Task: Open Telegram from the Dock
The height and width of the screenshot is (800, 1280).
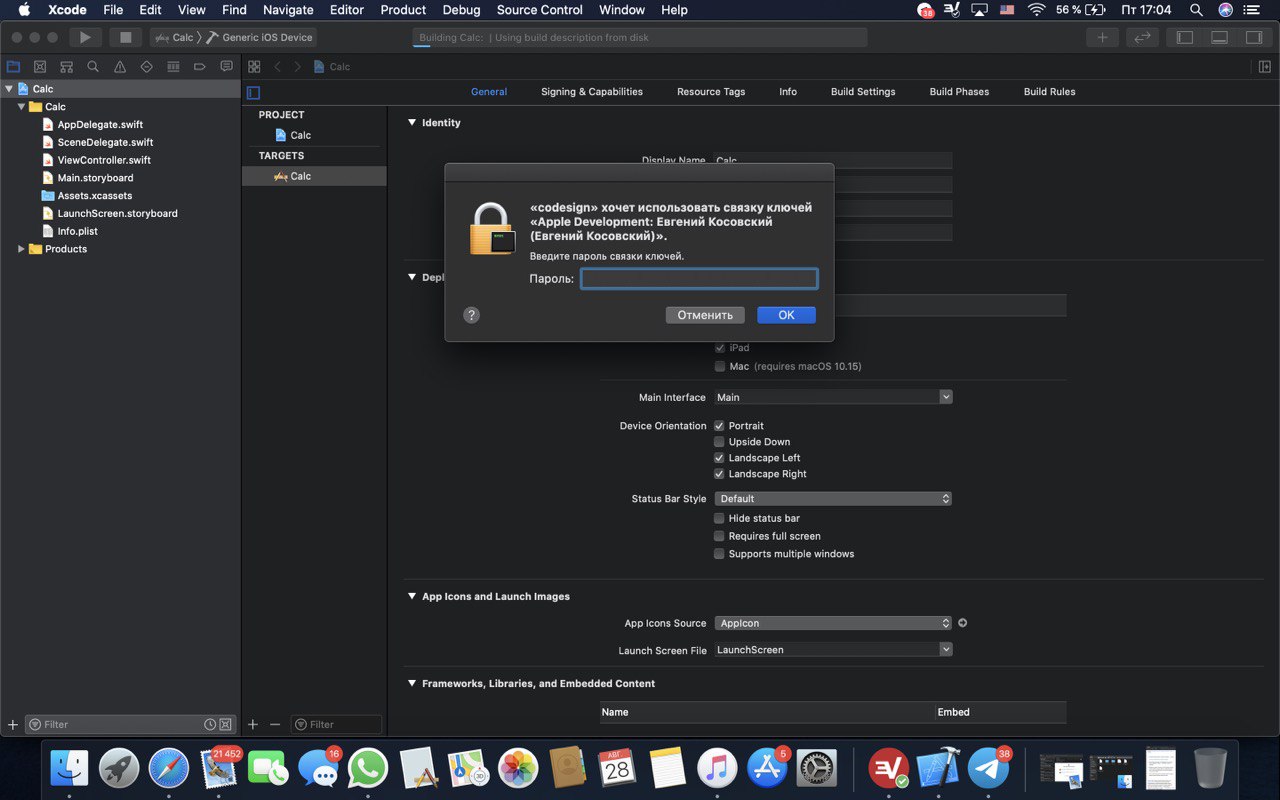Action: (x=990, y=769)
